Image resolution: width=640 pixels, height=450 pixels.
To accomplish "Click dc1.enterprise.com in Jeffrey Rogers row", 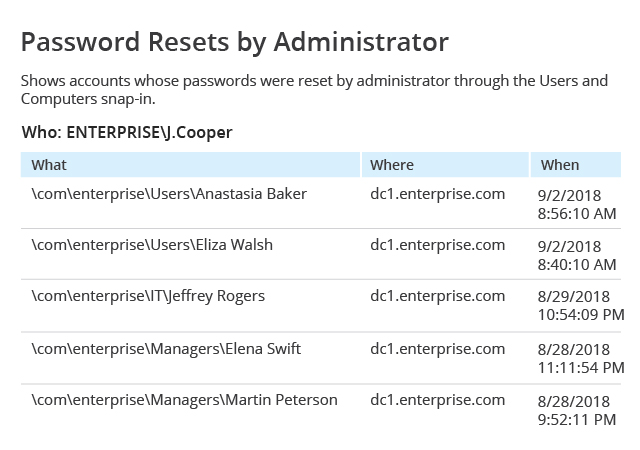I will point(438,296).
